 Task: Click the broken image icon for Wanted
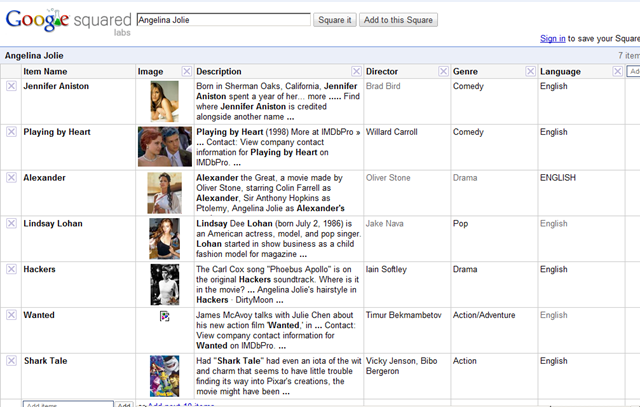[164, 316]
